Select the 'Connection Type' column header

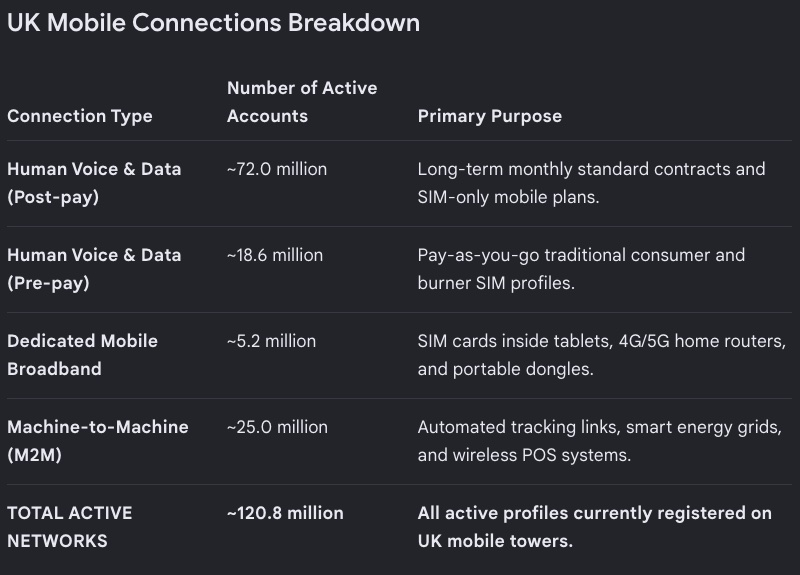(x=80, y=116)
